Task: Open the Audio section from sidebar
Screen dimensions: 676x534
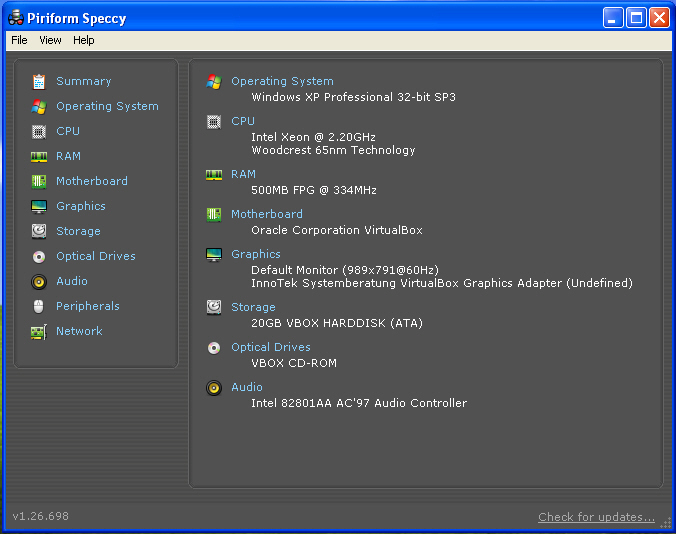Action: click(x=72, y=281)
